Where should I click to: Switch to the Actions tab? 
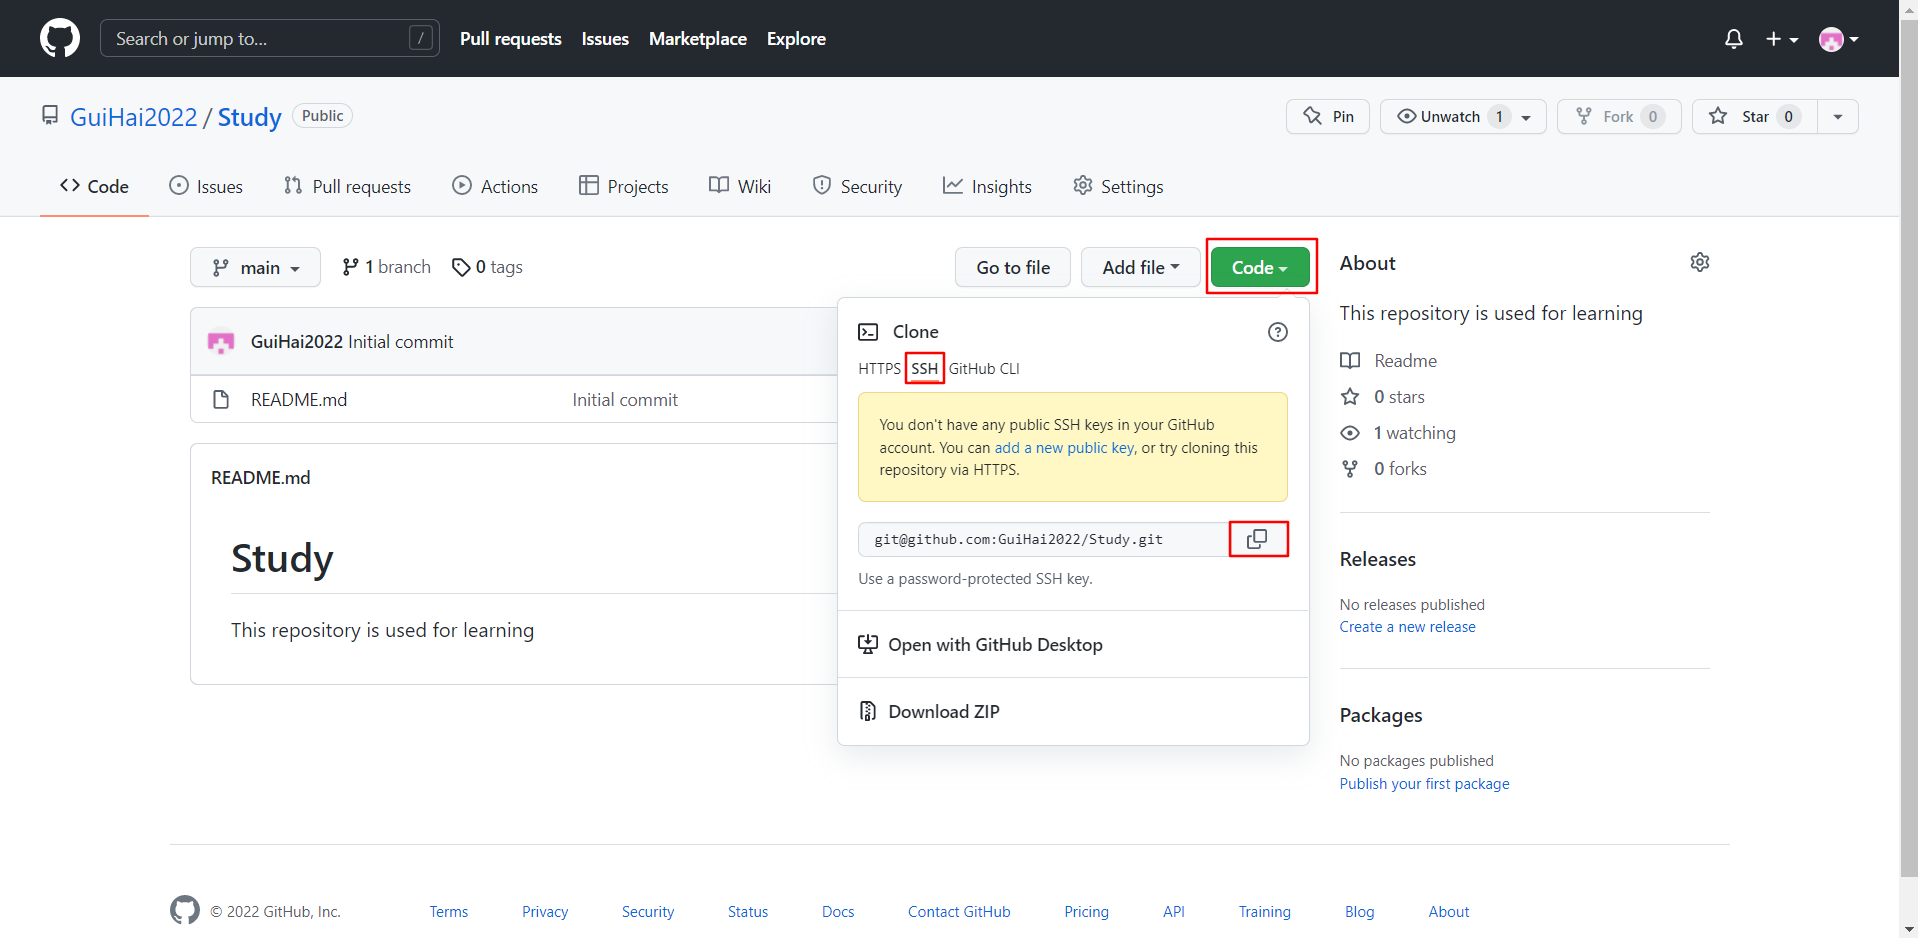495,186
